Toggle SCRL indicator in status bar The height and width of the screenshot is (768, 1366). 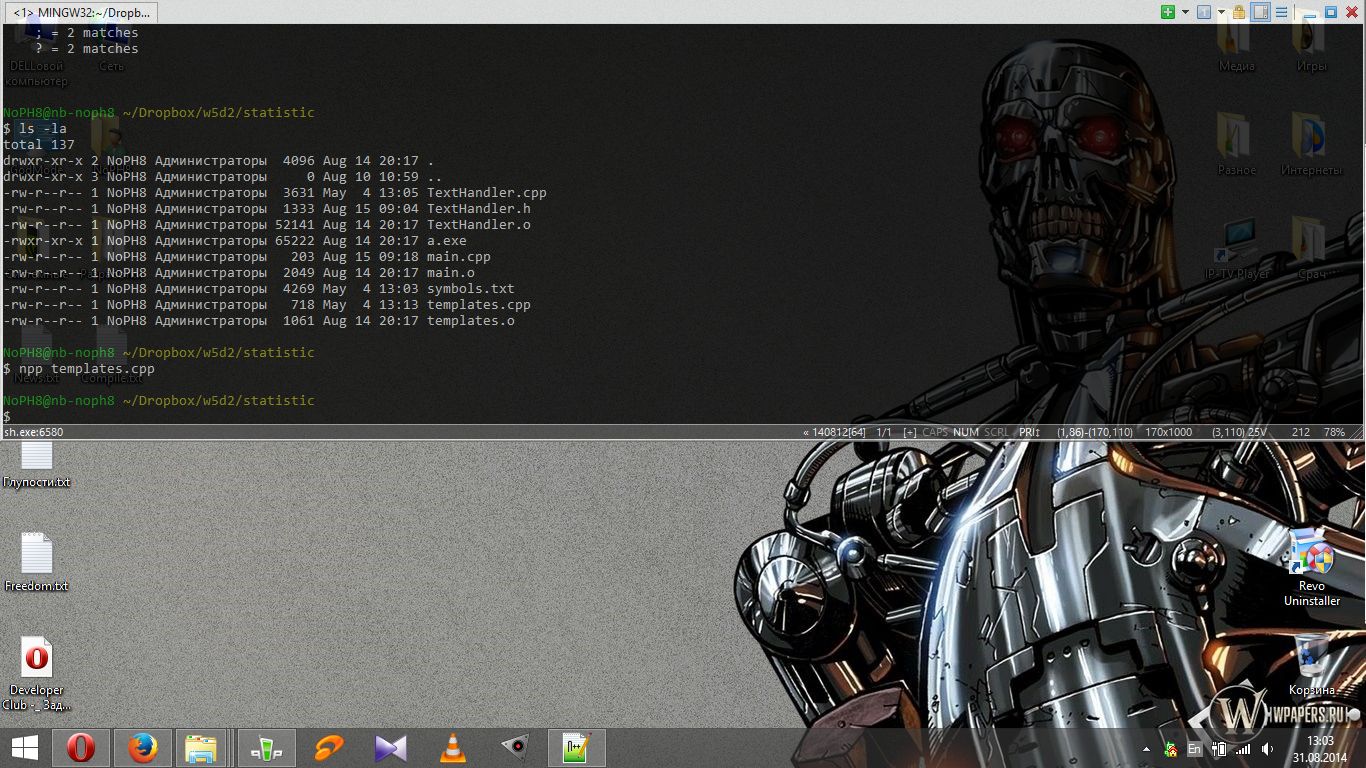click(x=996, y=432)
